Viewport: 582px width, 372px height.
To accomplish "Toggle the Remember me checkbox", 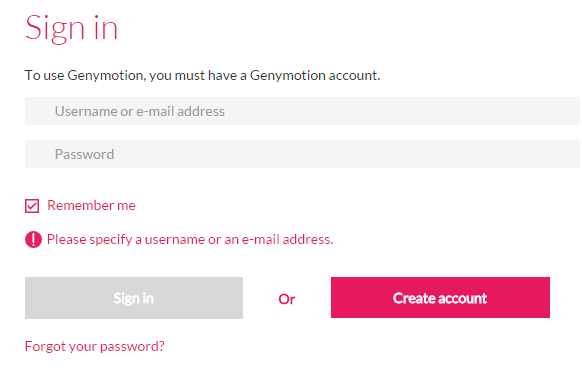I will coord(32,206).
